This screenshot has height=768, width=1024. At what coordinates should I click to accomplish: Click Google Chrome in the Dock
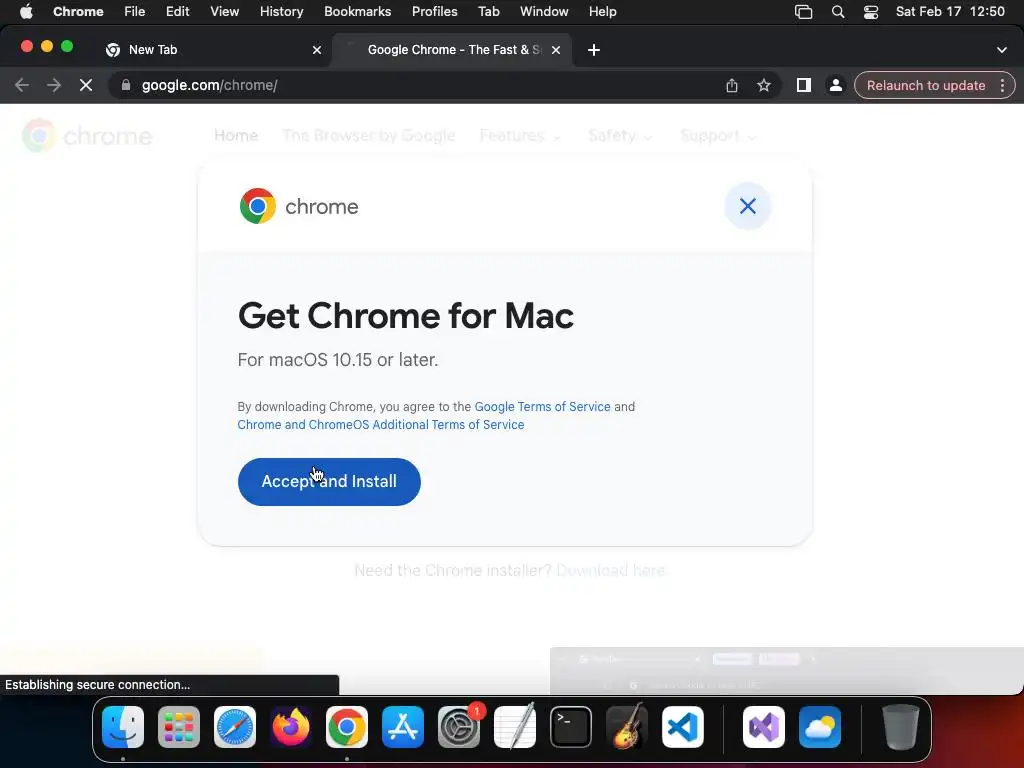(x=347, y=727)
